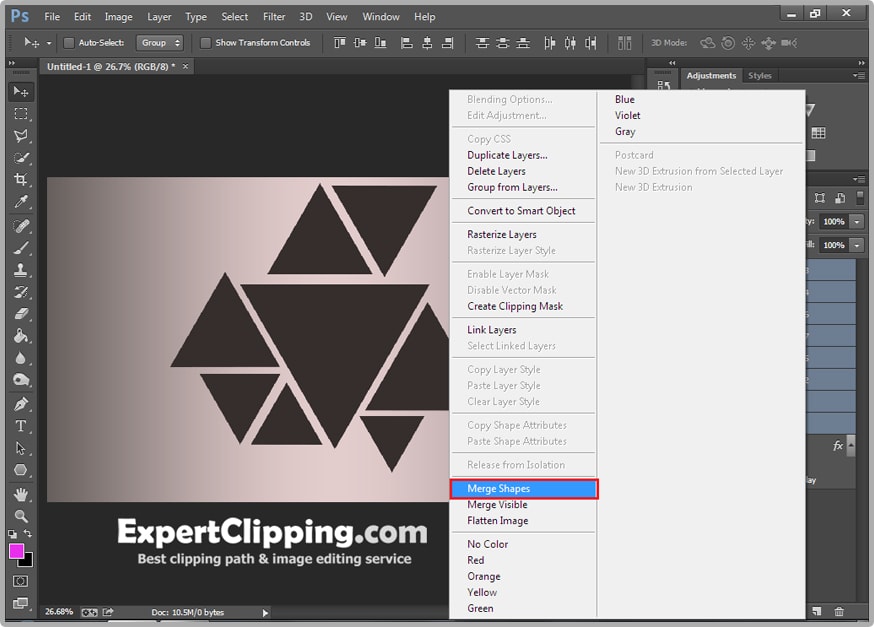Open the Fill 100% dropdown arrow
874x627 pixels.
[x=856, y=245]
